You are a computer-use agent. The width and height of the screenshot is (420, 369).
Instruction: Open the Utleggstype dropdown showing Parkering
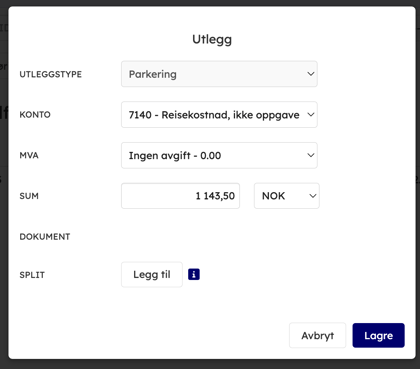pyautogui.click(x=219, y=74)
